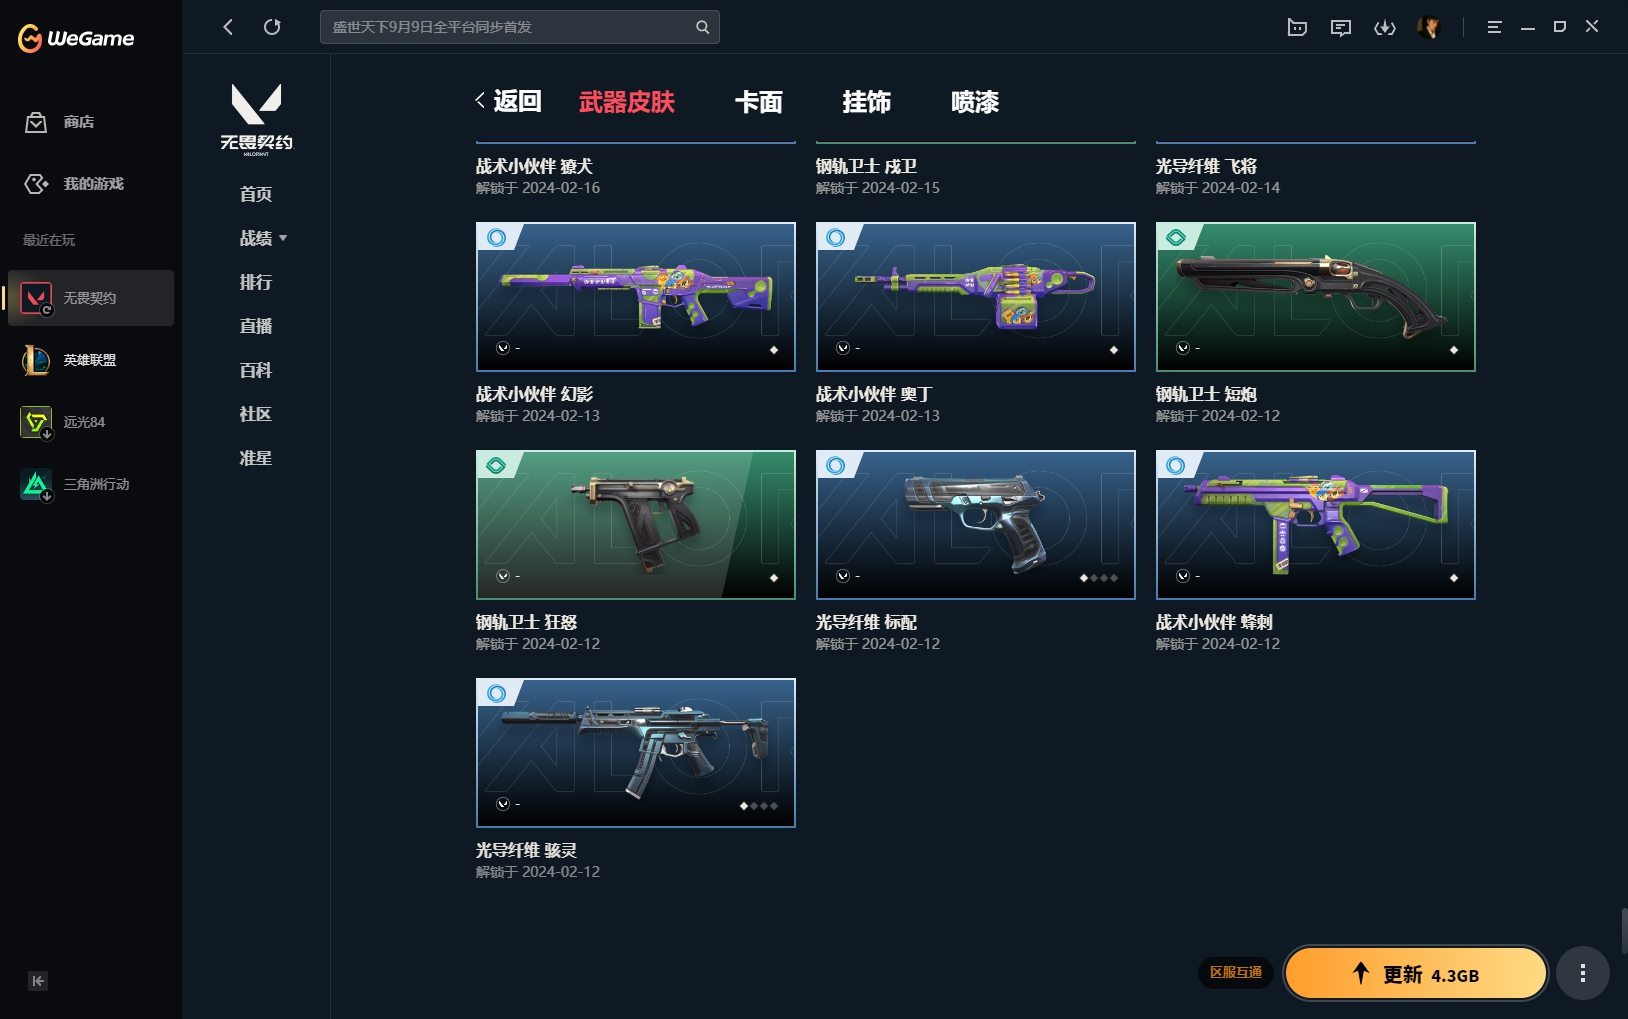Click the 光导纤维 骇灵 name text
Image resolution: width=1628 pixels, height=1019 pixels.
526,850
